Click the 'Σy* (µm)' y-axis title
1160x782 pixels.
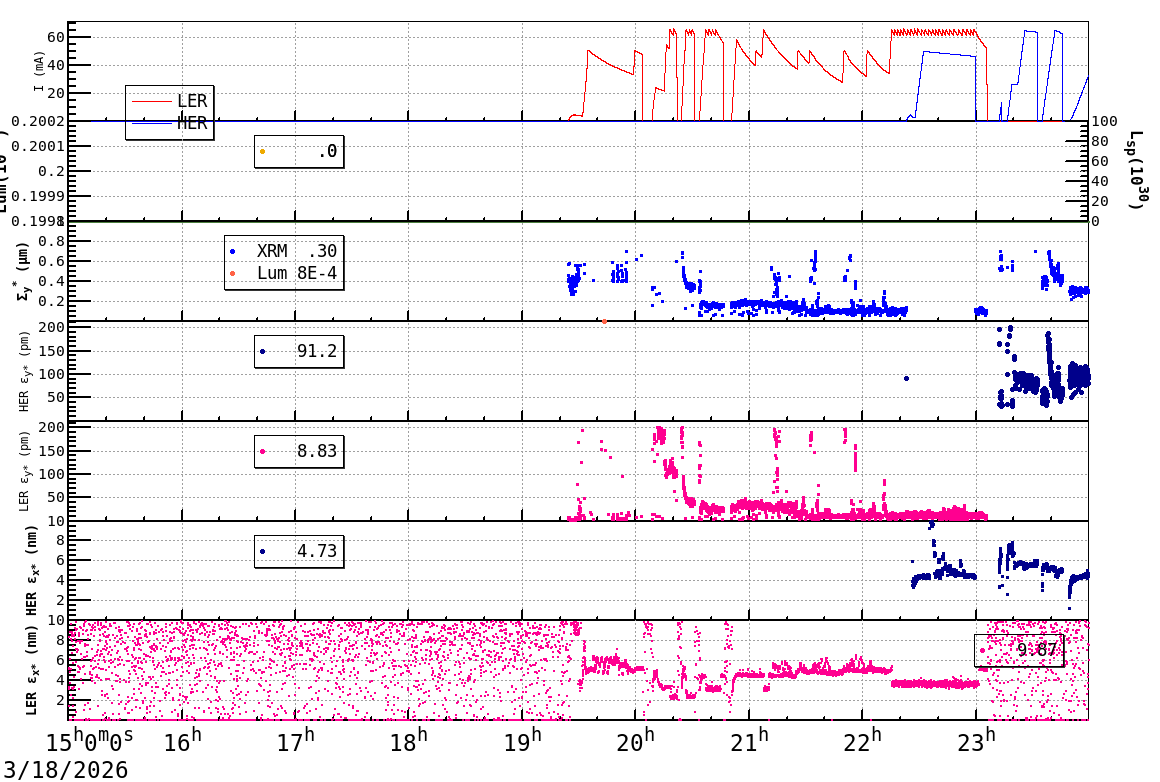pos(23,271)
